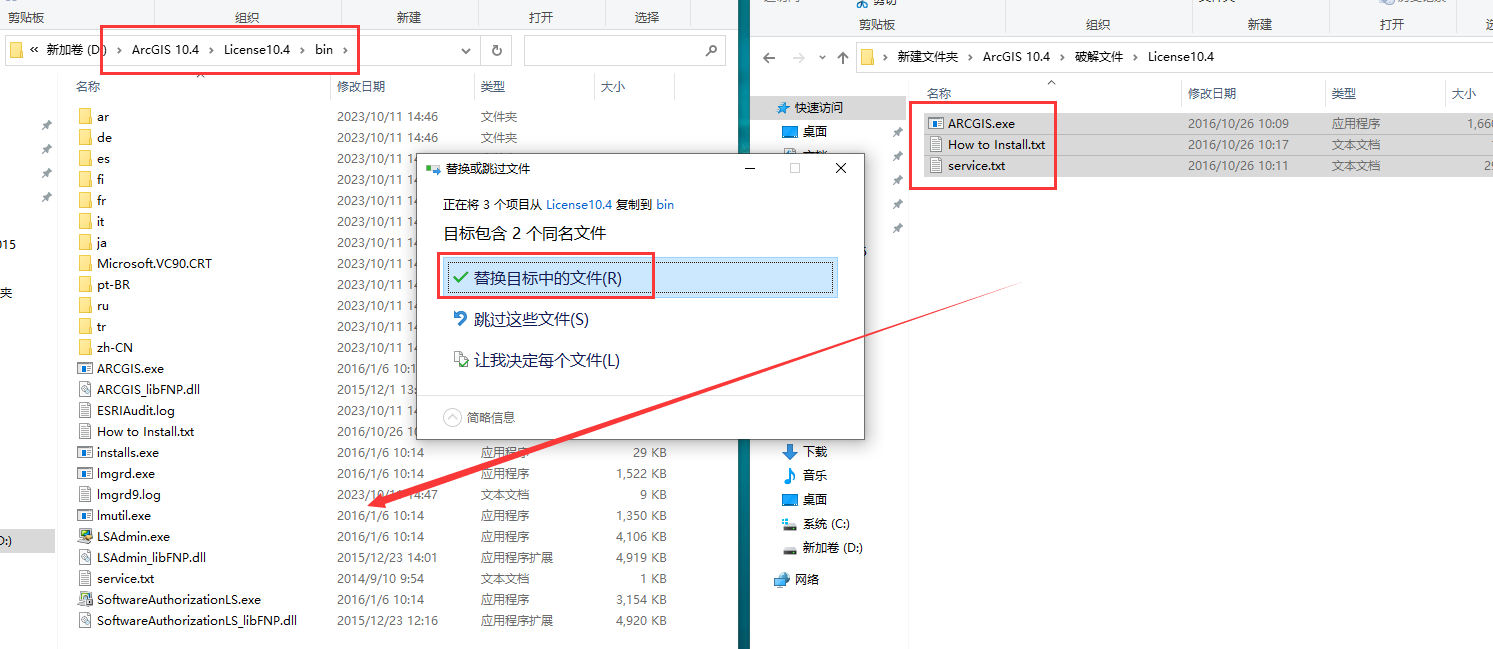Expand breadcrumb arrow after bin
Viewport: 1493px width, 649px height.
pyautogui.click(x=346, y=50)
